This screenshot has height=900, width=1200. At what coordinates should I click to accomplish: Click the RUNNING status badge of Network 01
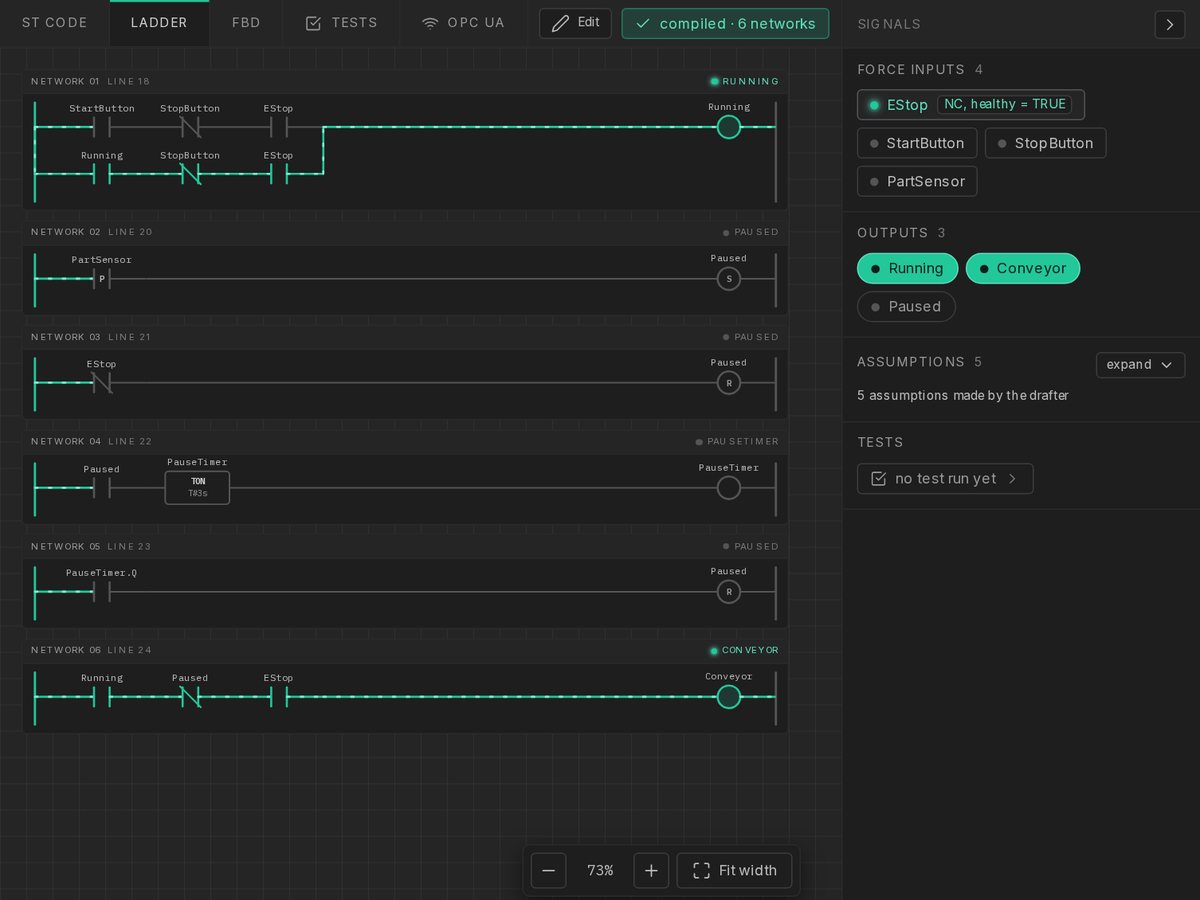[x=744, y=82]
